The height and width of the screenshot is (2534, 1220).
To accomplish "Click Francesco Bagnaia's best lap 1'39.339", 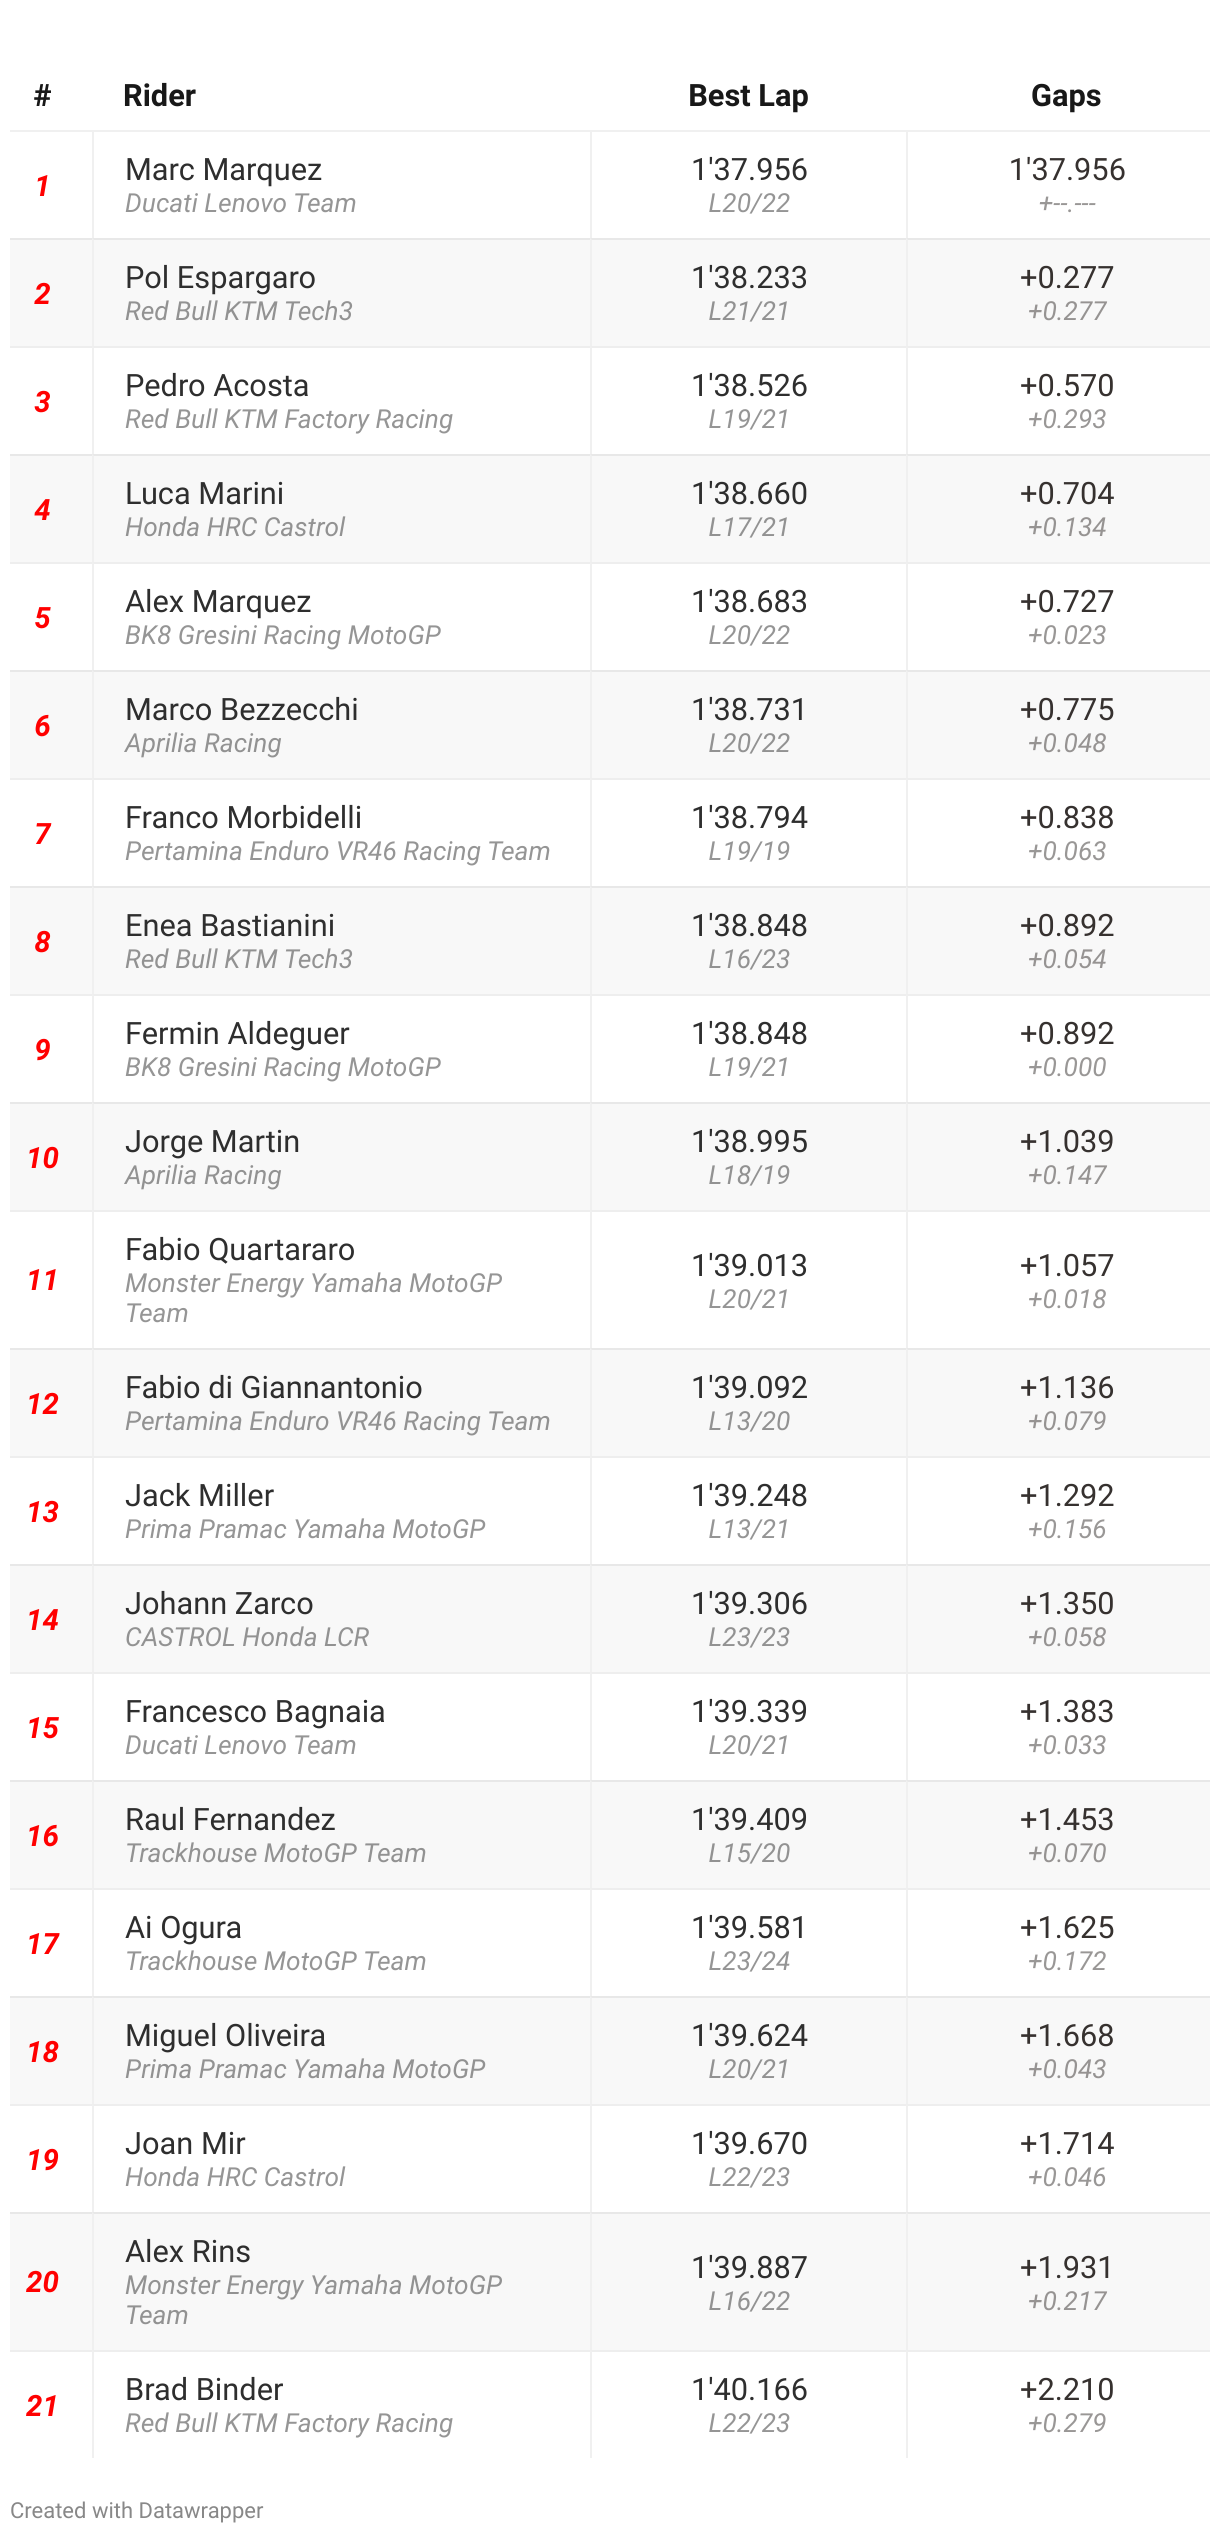I will point(749,1712).
